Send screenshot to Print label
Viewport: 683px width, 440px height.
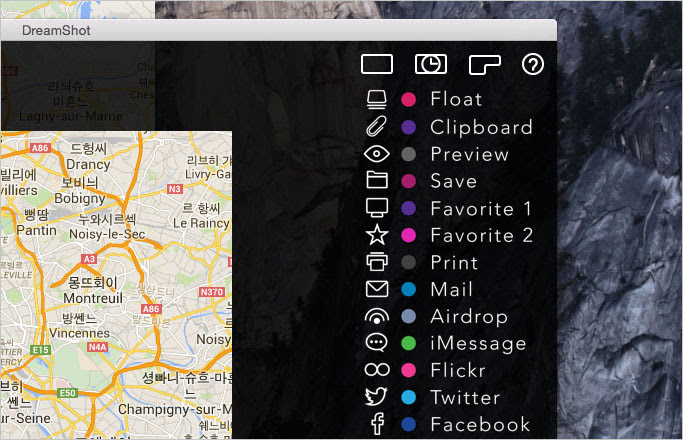point(454,262)
